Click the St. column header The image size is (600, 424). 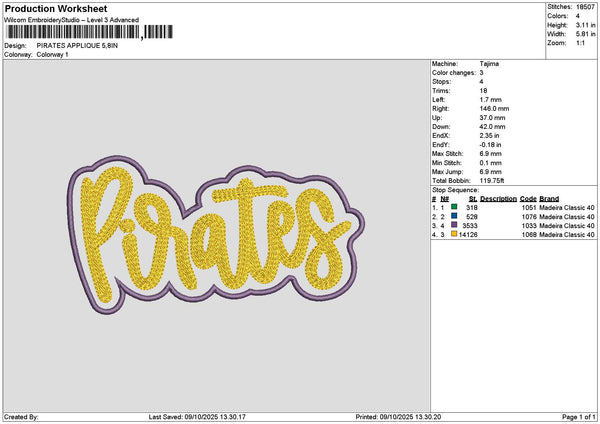(473, 199)
